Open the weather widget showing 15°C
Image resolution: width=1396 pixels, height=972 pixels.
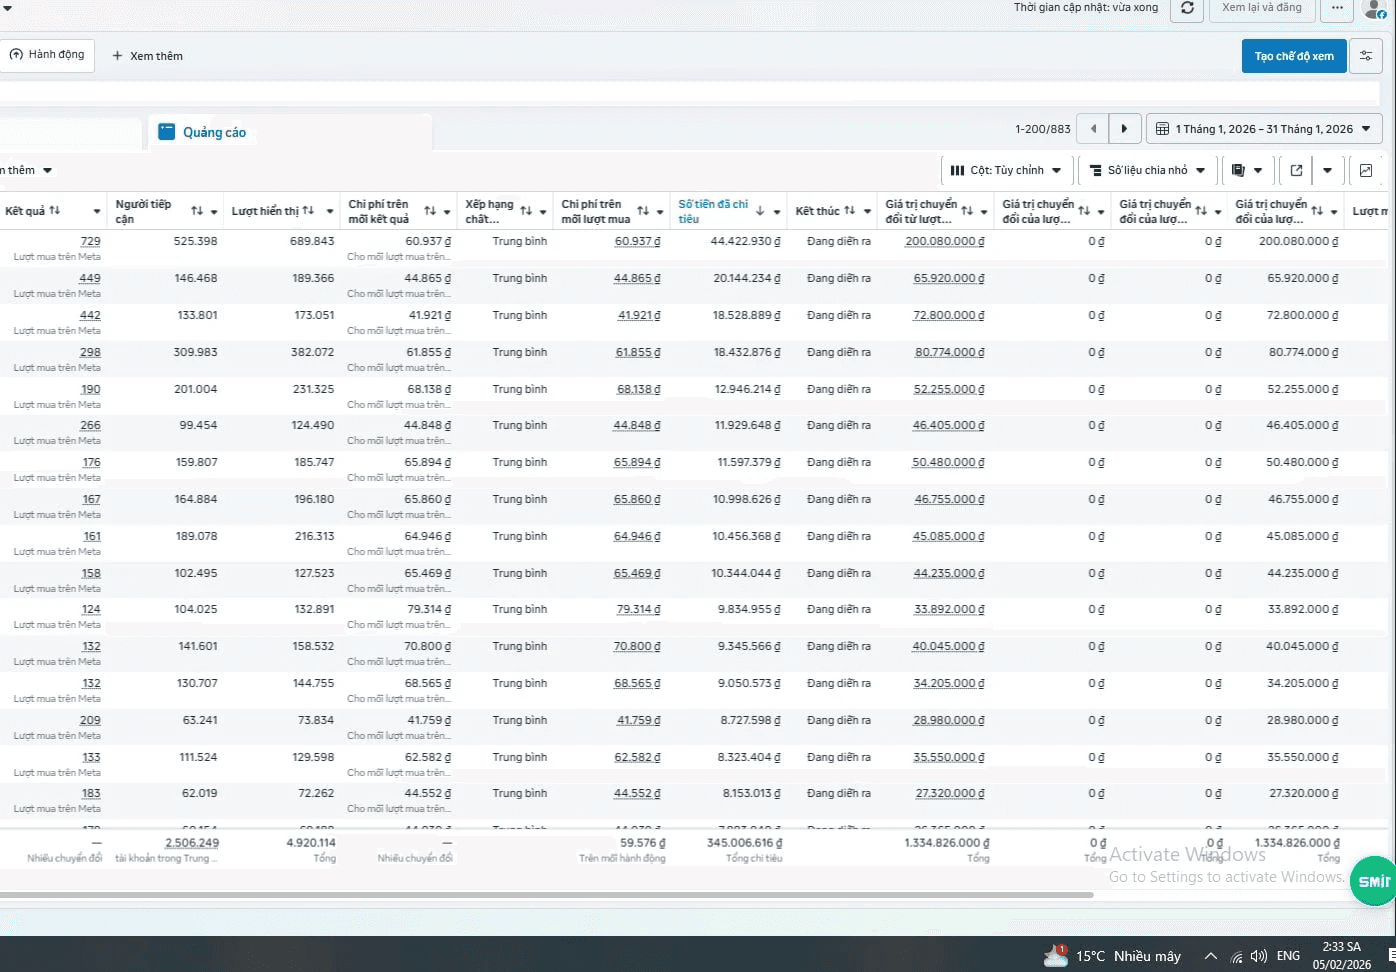click(1112, 956)
